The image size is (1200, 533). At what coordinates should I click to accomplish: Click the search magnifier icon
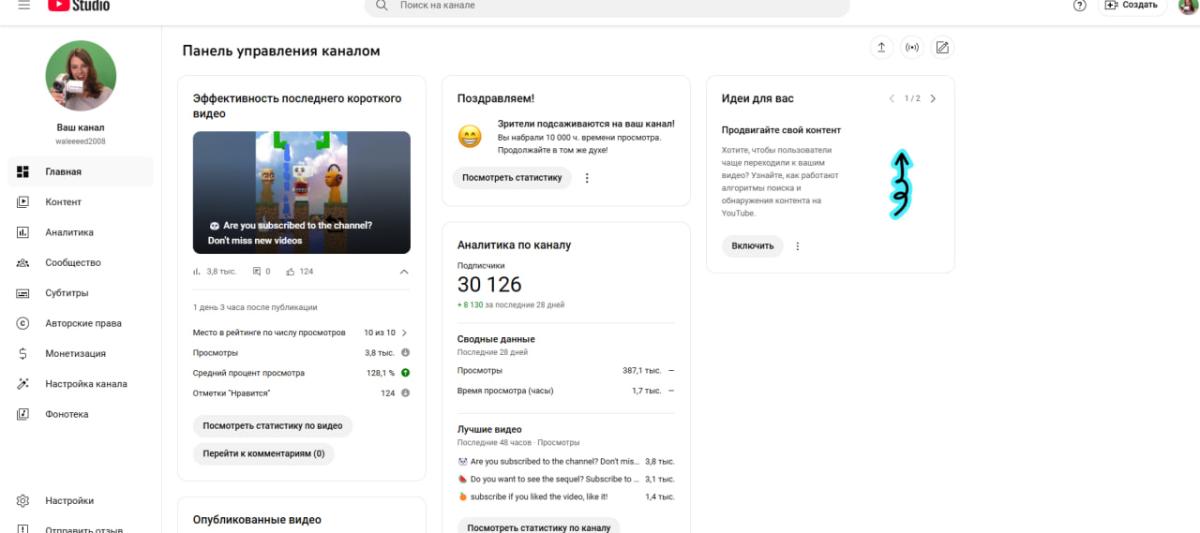click(x=381, y=5)
